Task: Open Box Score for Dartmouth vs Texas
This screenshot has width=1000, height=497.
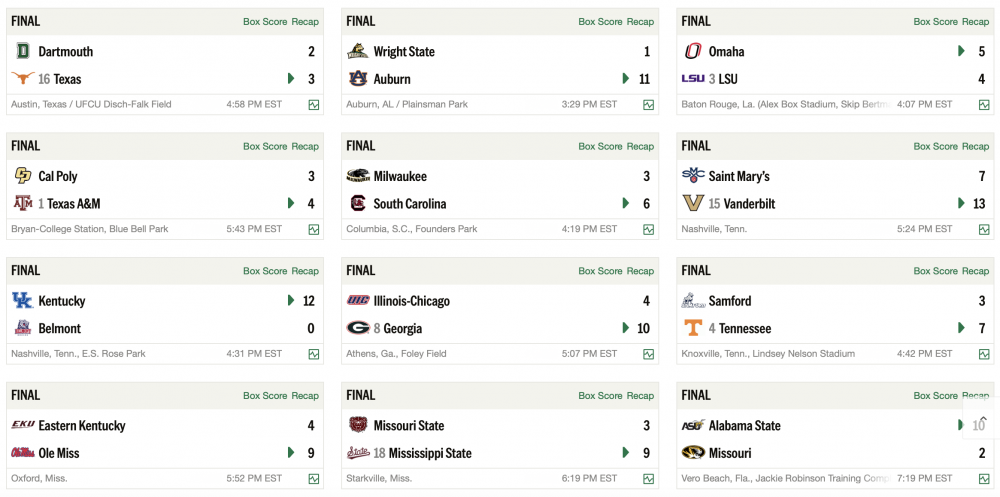Action: [265, 22]
